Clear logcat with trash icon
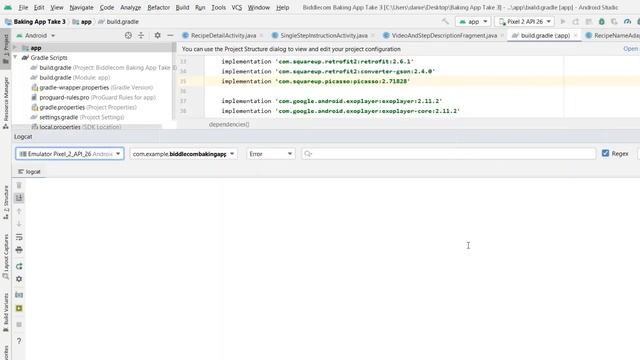 [x=19, y=185]
